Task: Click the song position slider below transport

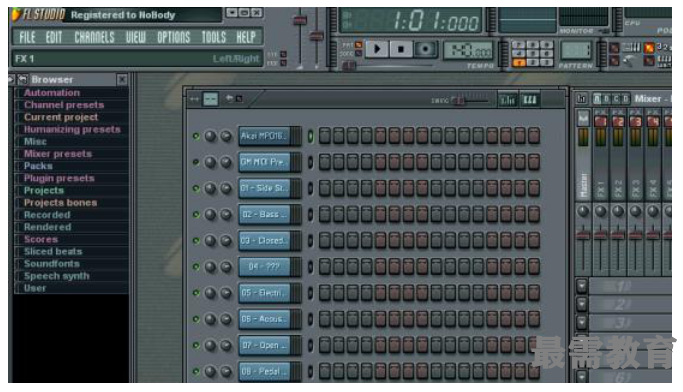Action: 388,66
